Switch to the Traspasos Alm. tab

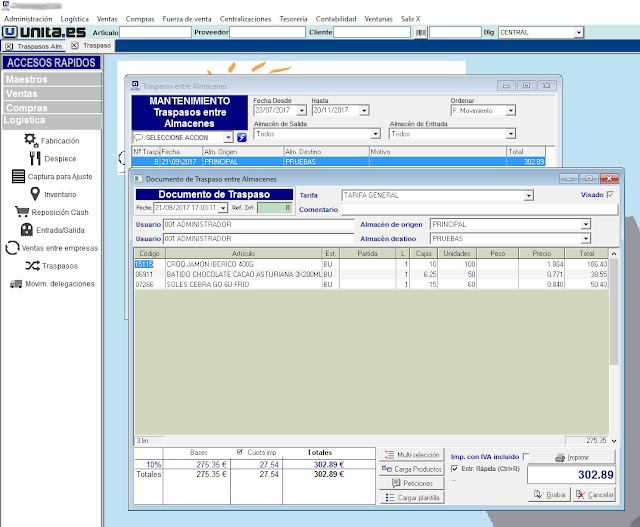point(38,46)
